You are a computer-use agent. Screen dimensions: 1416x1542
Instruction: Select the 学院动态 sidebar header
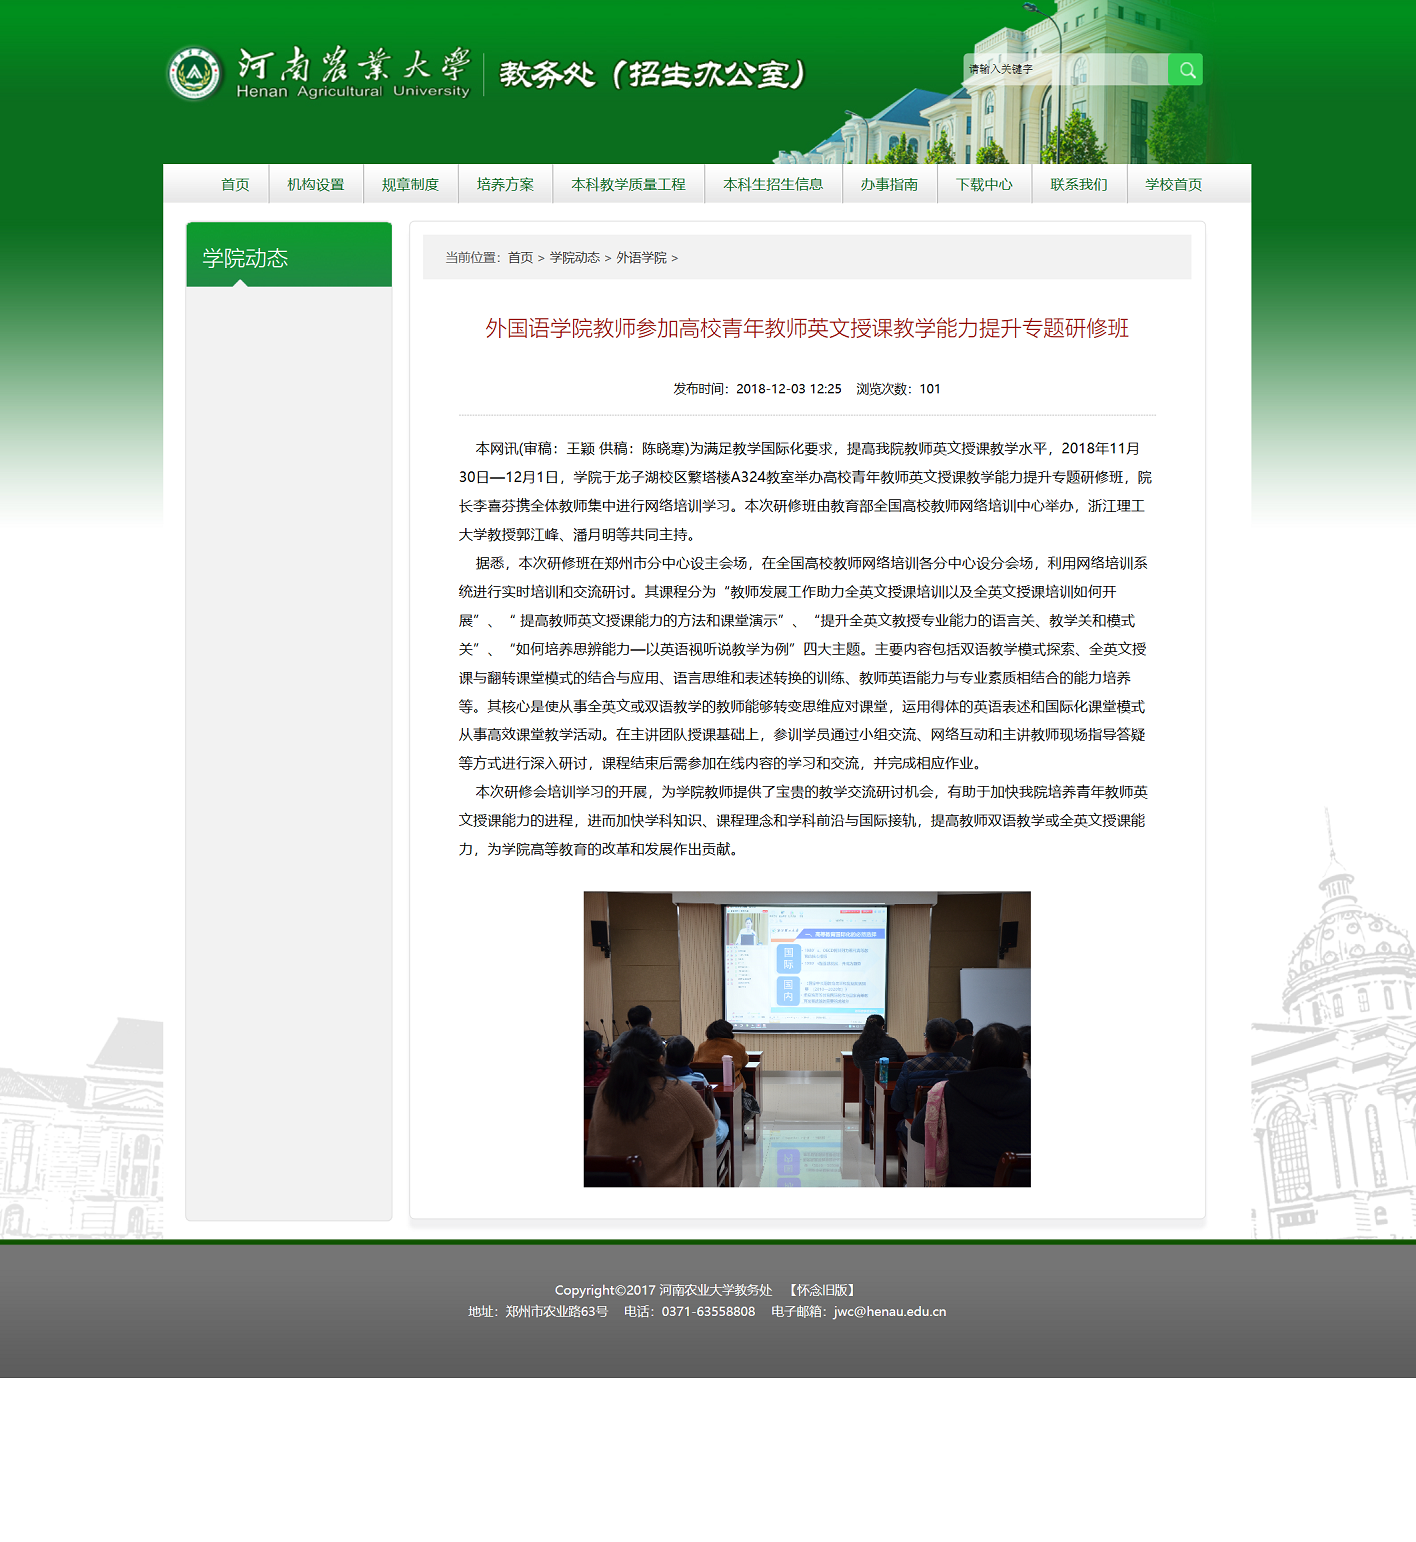(245, 258)
